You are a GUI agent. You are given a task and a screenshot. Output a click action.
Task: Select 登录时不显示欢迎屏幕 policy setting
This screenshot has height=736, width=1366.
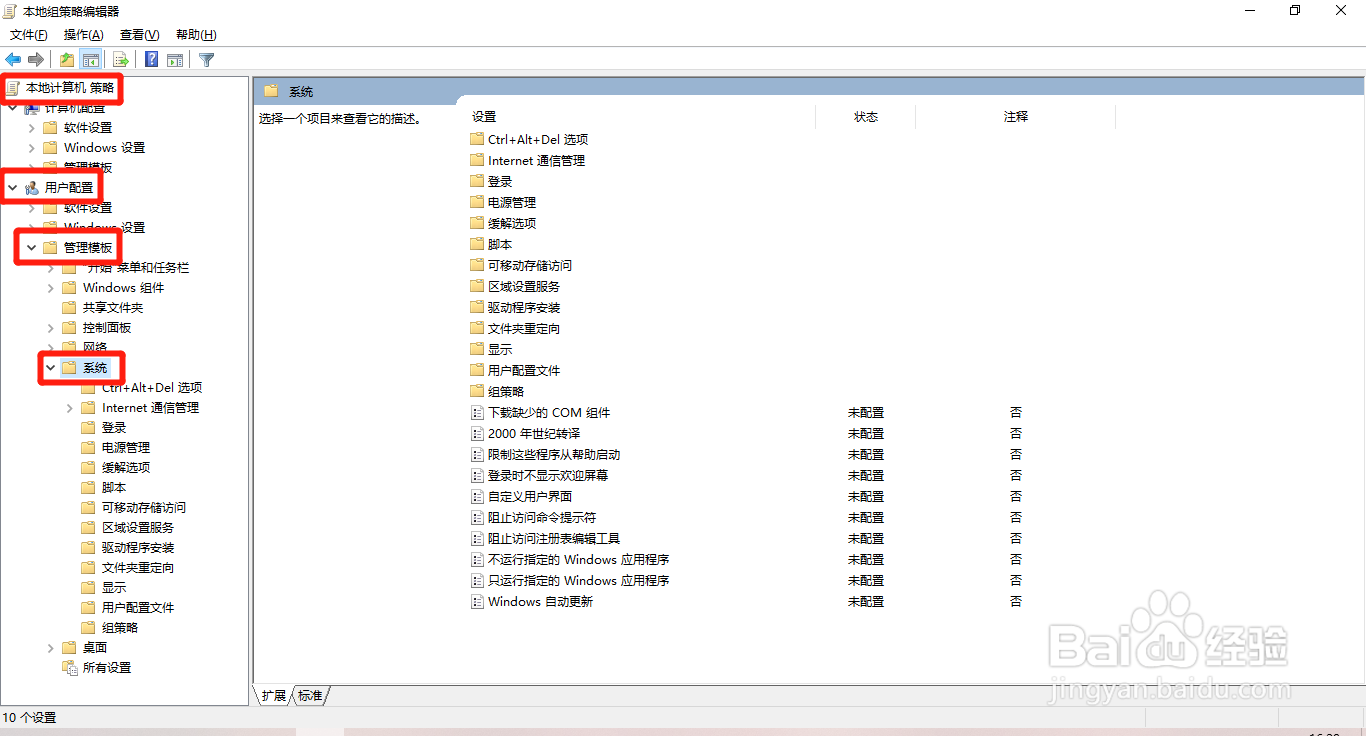pos(548,475)
